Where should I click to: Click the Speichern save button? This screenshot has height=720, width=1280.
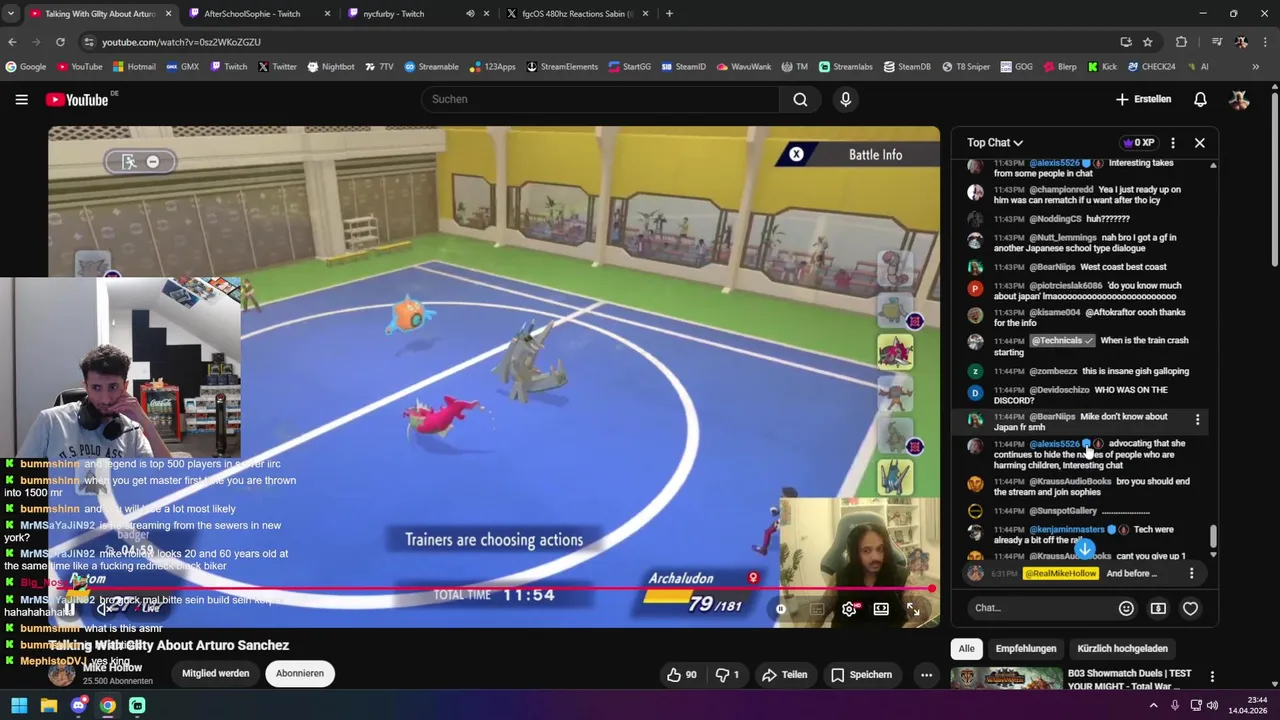(861, 674)
